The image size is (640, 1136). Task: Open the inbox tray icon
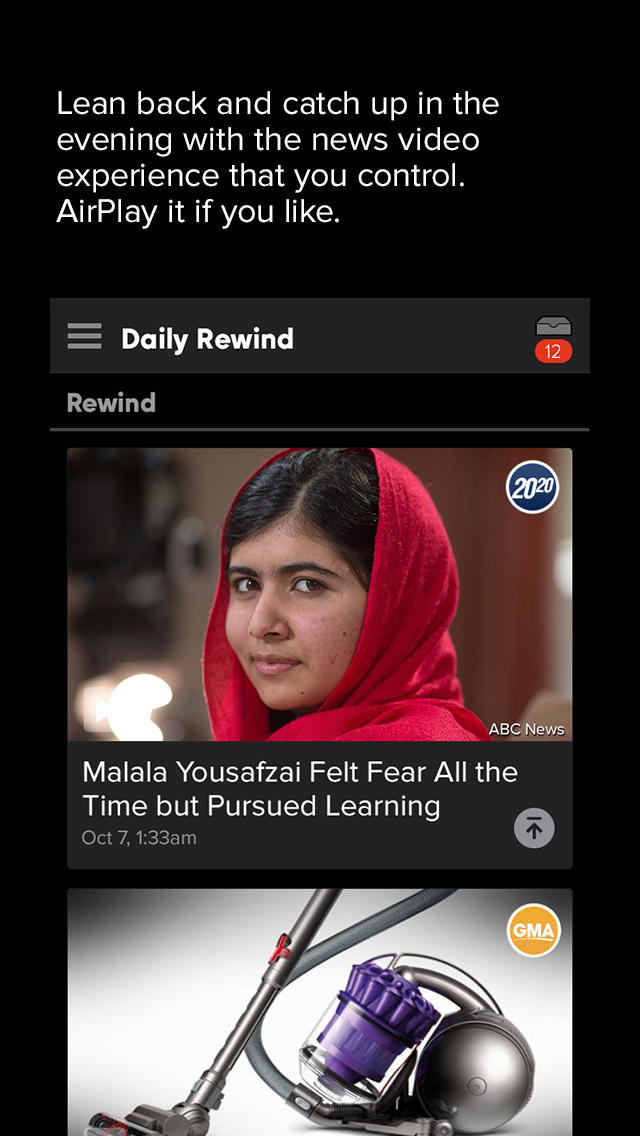pyautogui.click(x=553, y=326)
